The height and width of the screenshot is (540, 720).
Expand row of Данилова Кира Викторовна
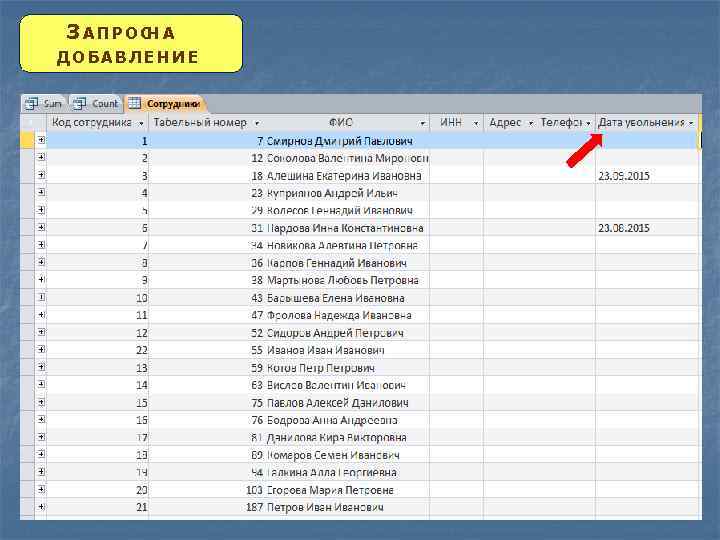tap(41, 437)
